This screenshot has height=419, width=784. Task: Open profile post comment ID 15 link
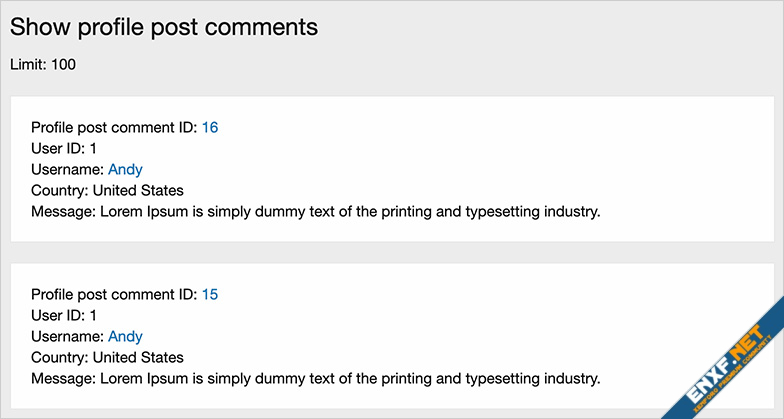coord(210,294)
